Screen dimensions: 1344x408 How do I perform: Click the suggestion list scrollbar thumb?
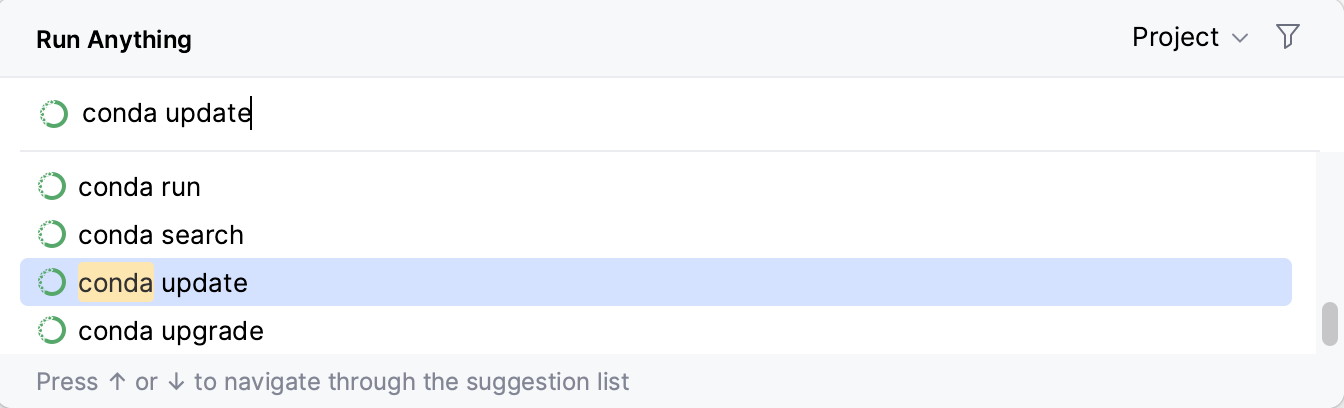click(1329, 322)
